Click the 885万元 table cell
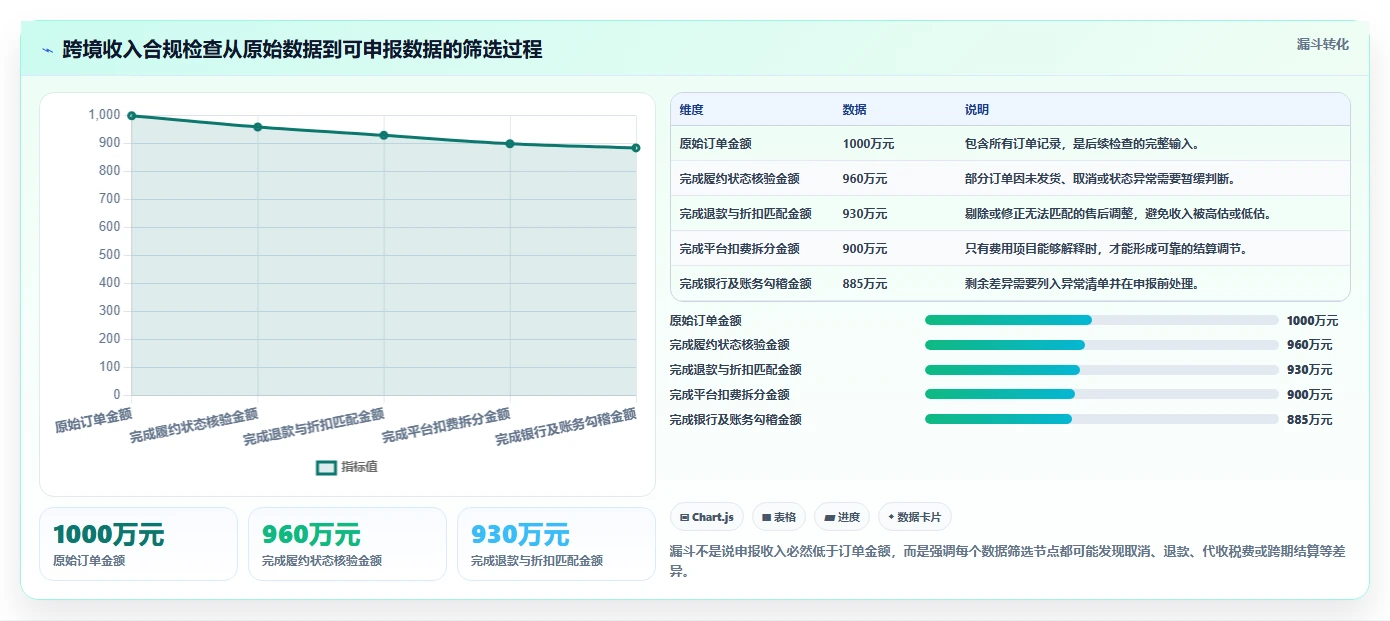 tap(865, 284)
